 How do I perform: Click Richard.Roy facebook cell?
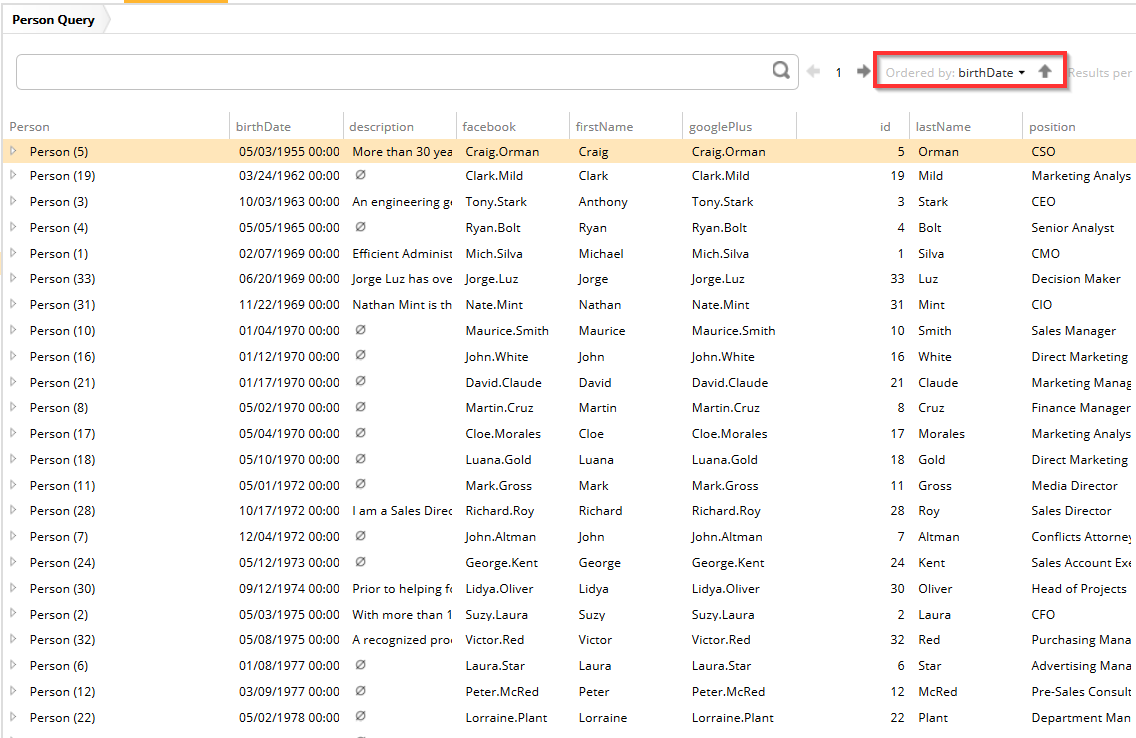click(501, 511)
